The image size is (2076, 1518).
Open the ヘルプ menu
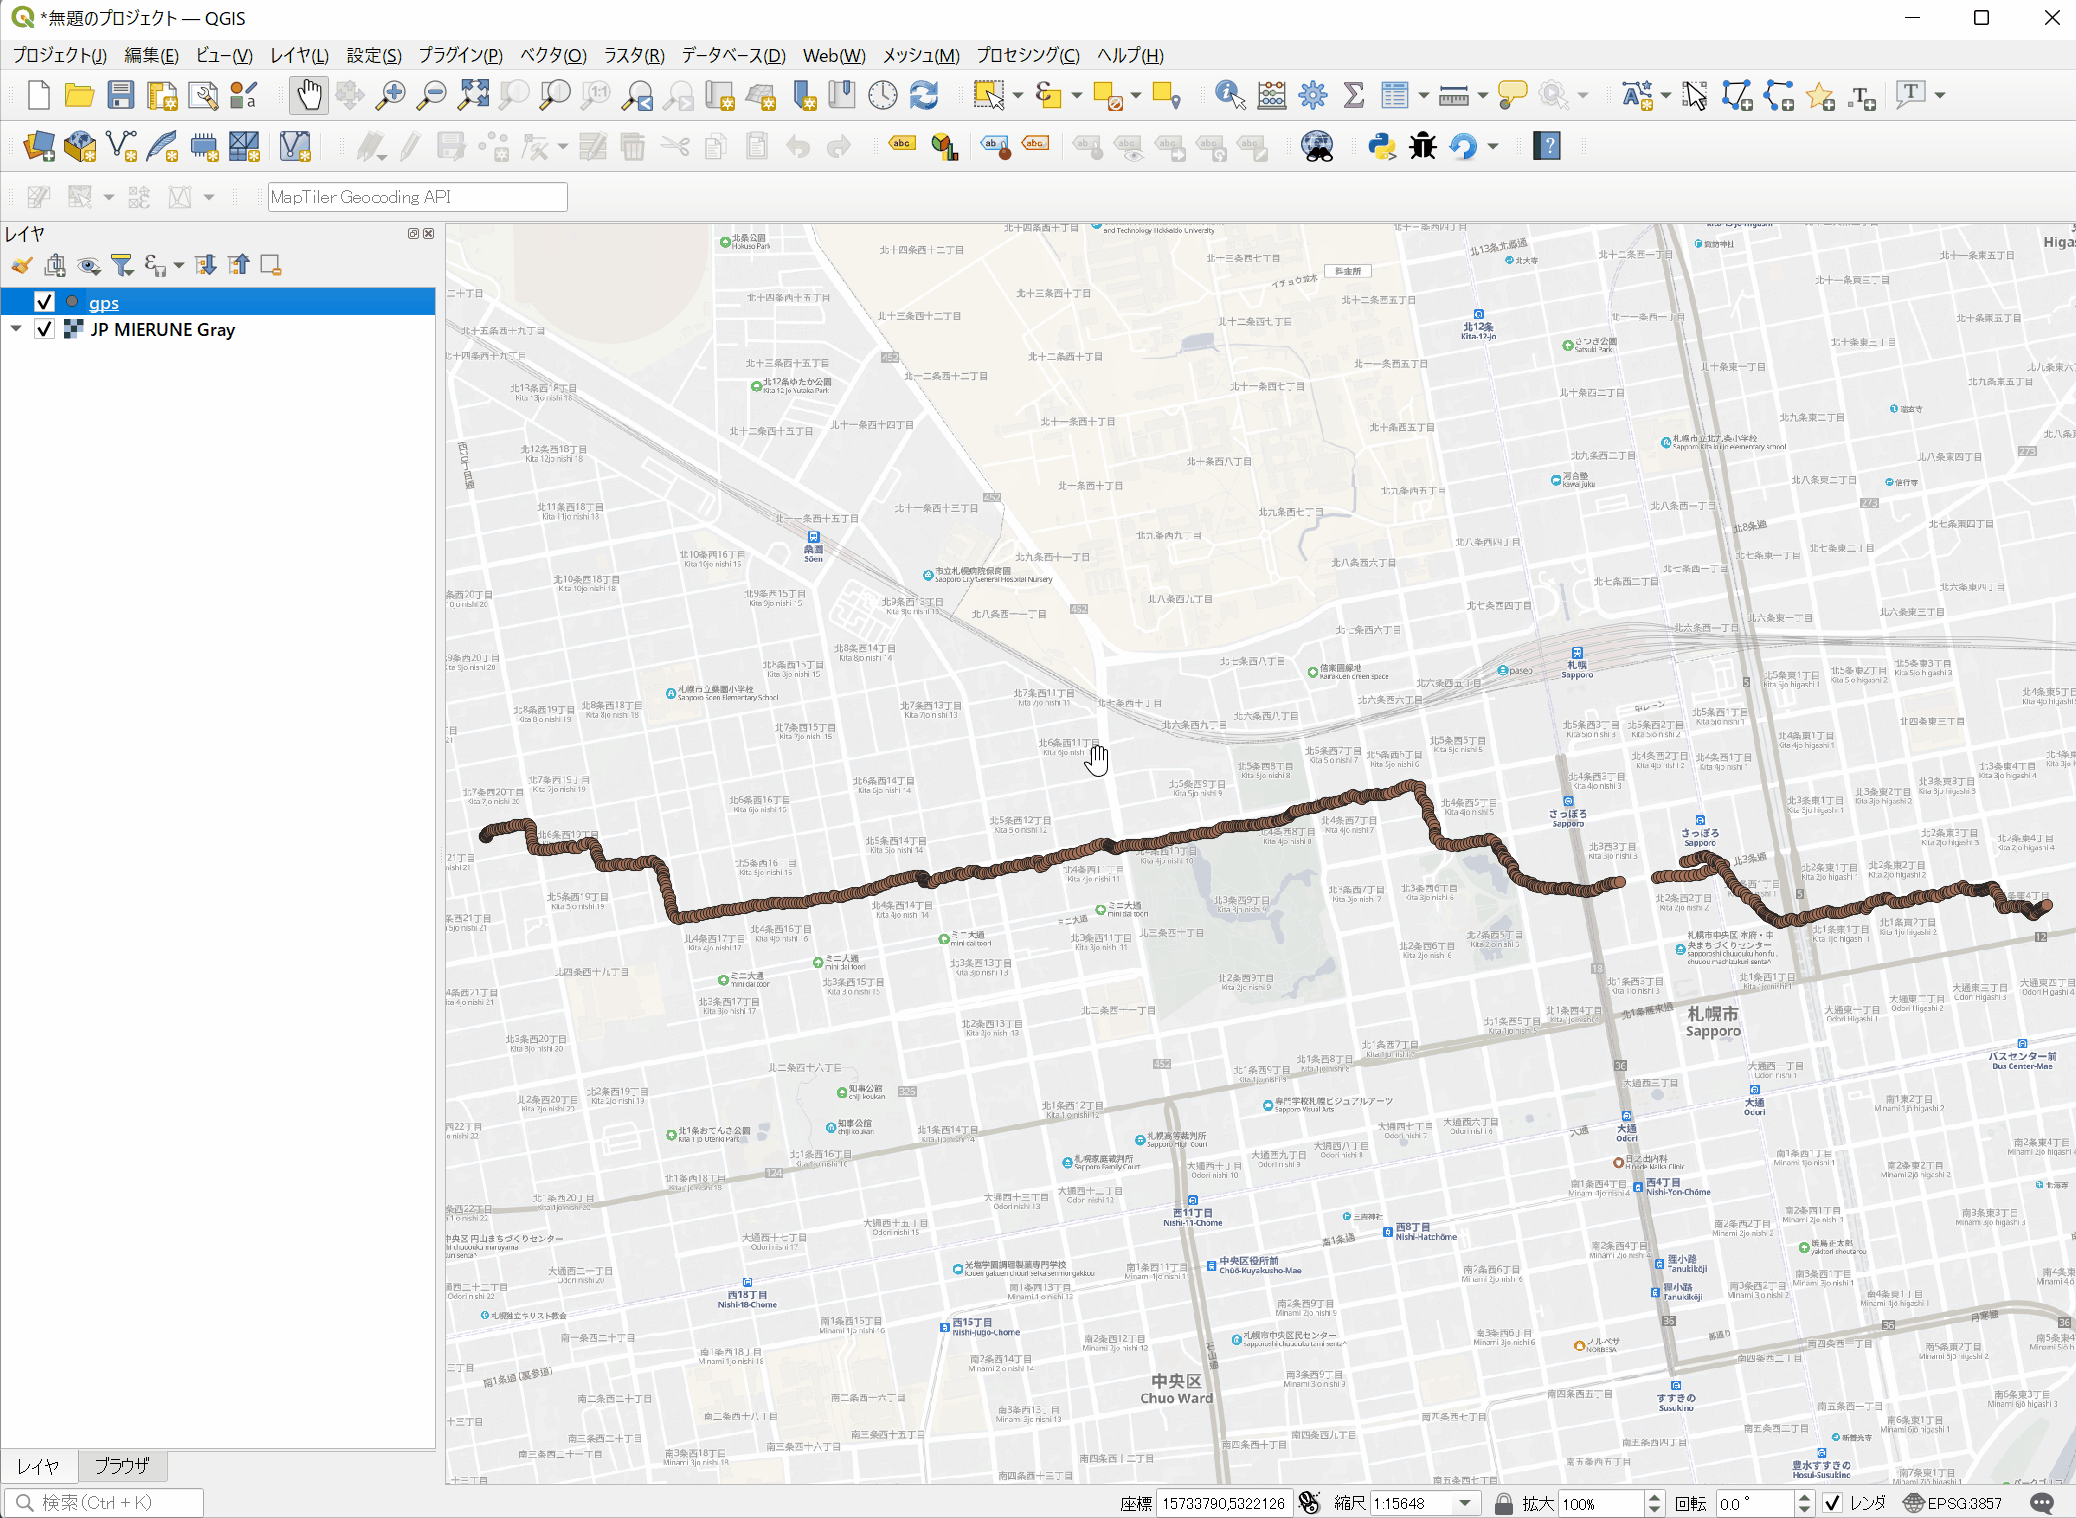coord(1130,55)
